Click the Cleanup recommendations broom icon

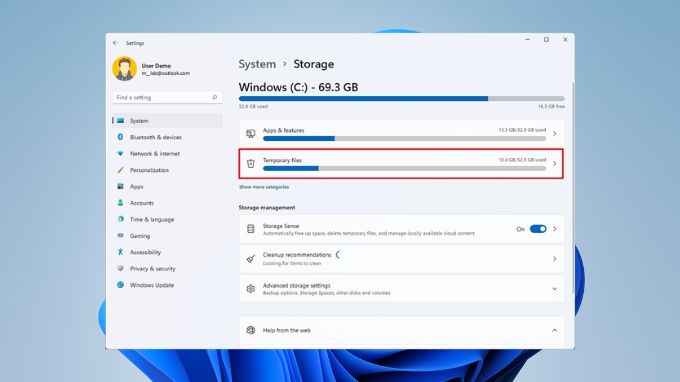(251, 259)
